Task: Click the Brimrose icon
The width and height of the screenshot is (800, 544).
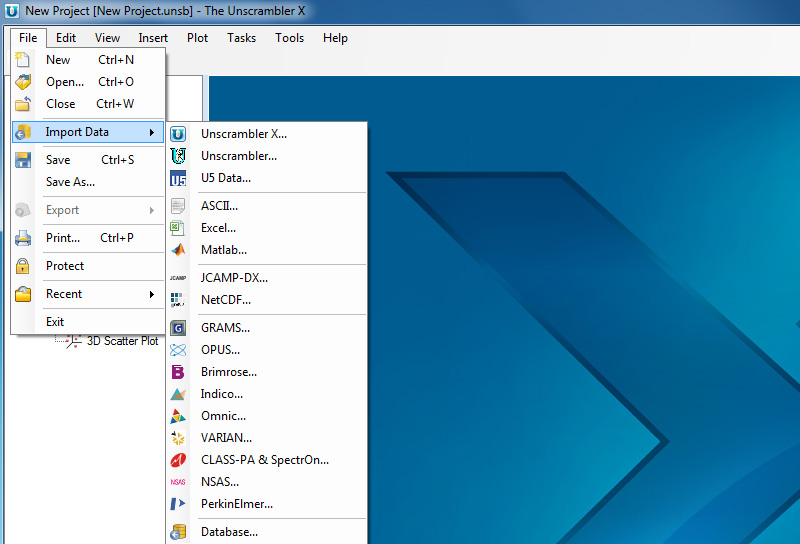Action: tap(178, 372)
